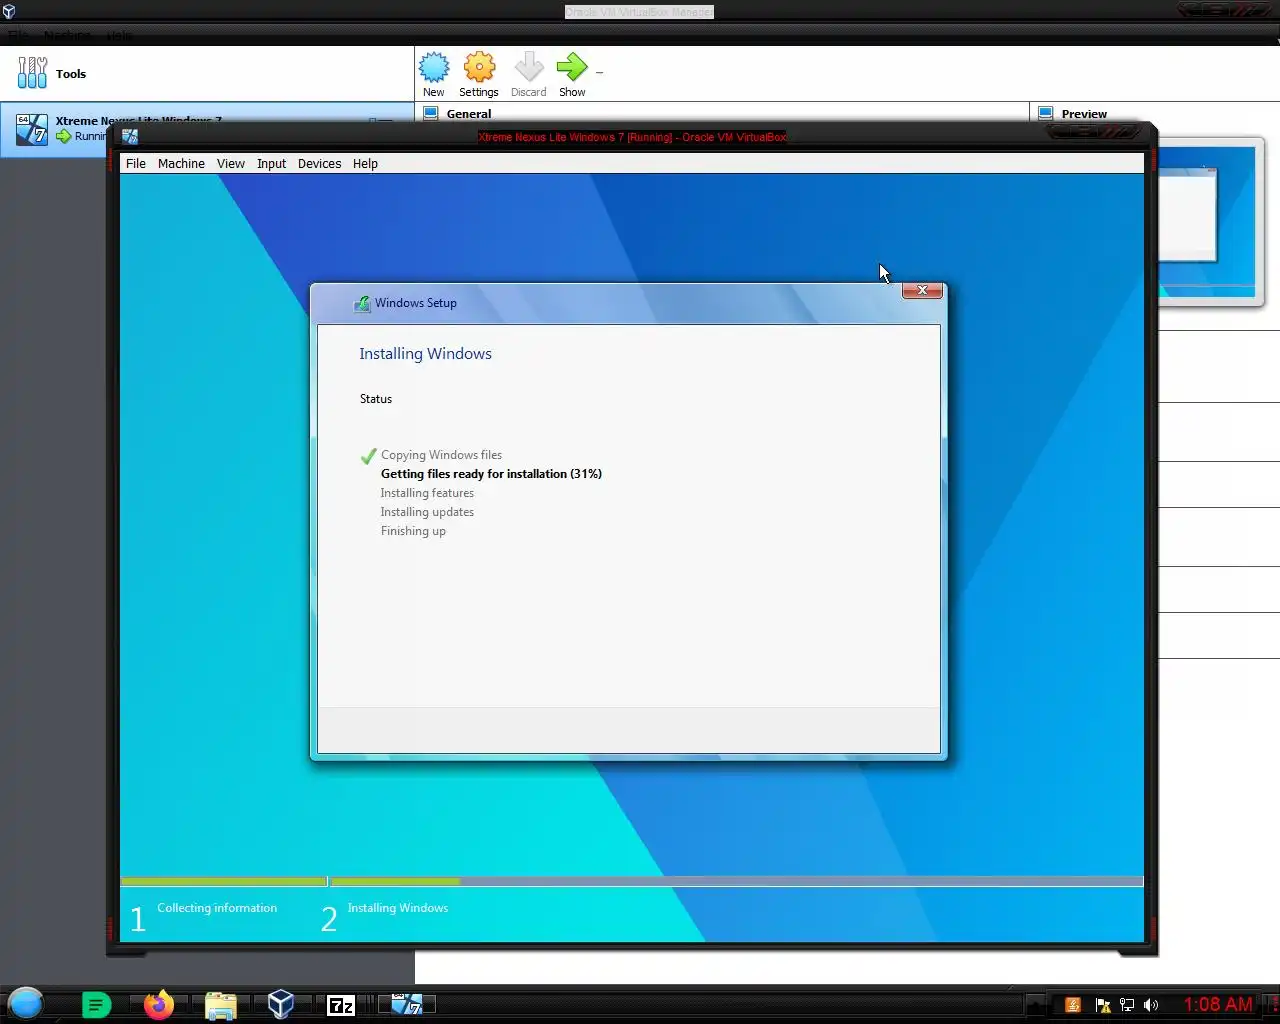Open File Explorer folder on taskbar
This screenshot has height=1024, width=1280.
coord(220,1005)
